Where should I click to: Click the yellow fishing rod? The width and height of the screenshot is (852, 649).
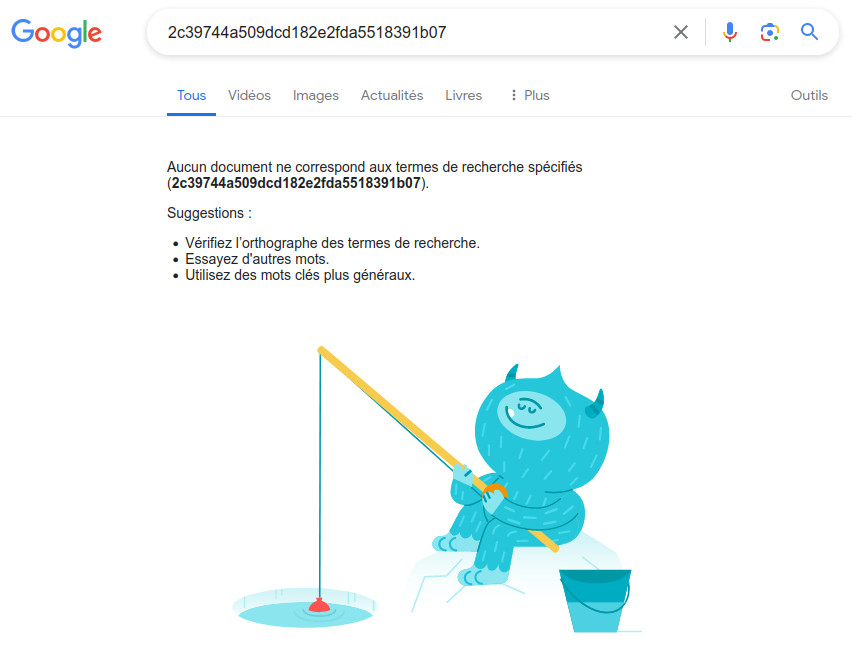[x=438, y=449]
